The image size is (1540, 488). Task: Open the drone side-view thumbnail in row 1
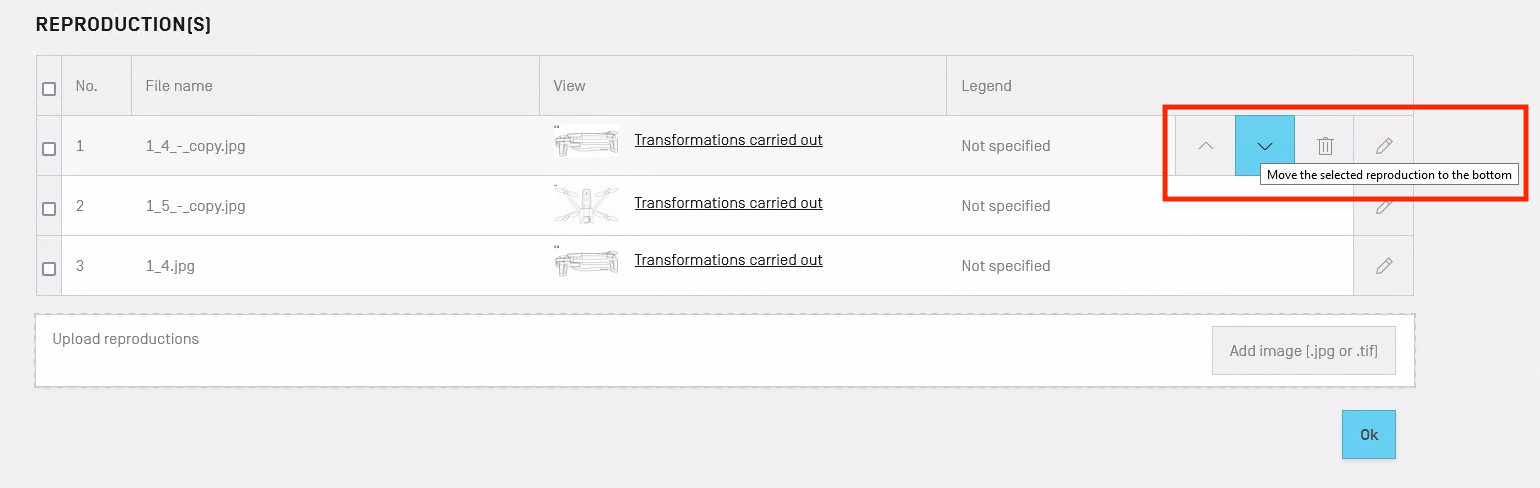coord(586,142)
